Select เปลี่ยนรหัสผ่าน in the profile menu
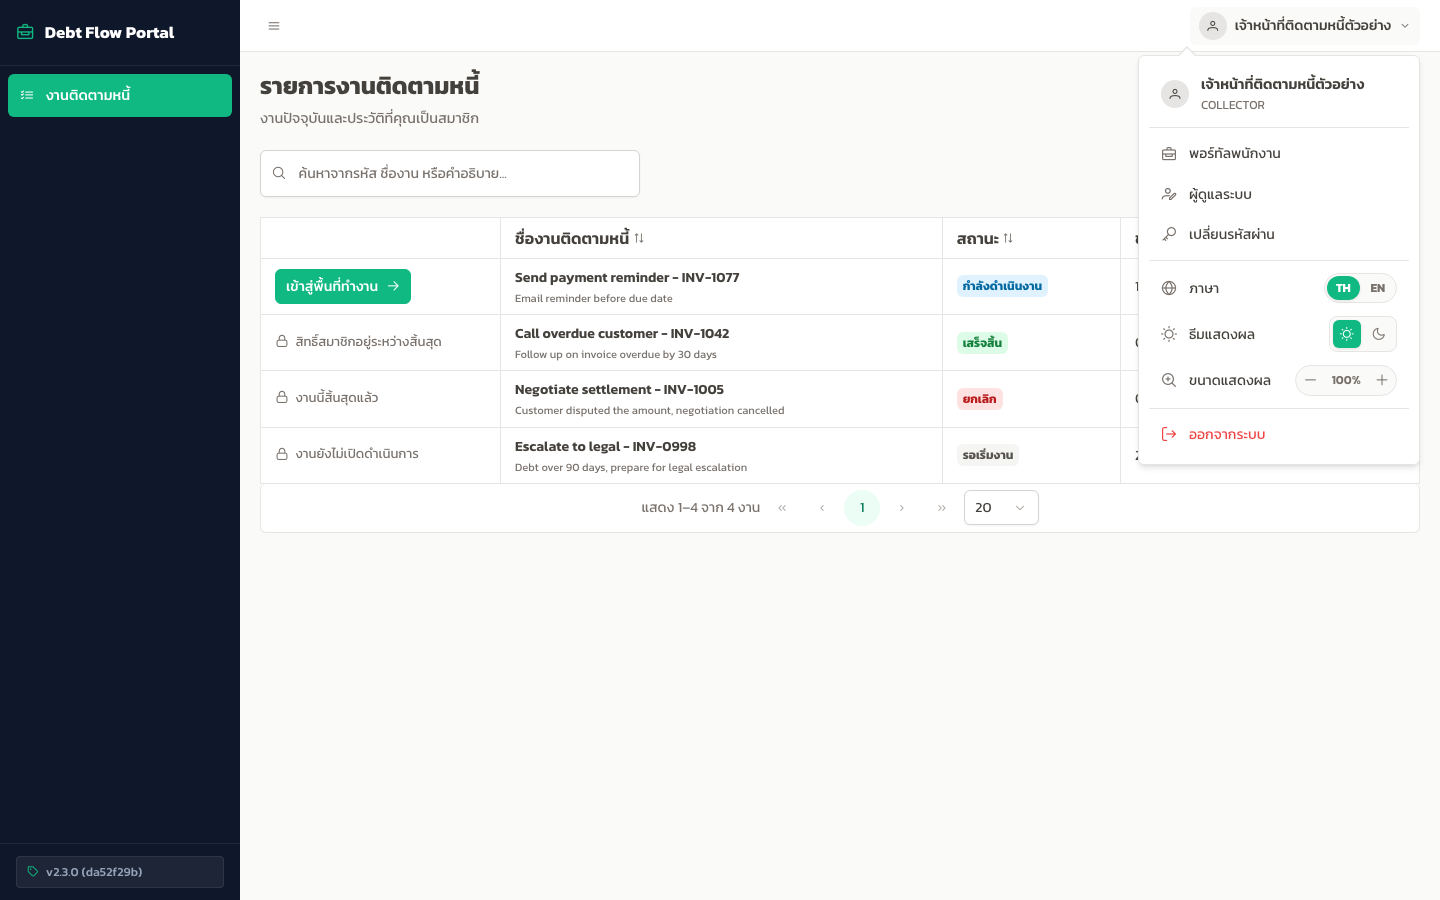 (x=1279, y=234)
